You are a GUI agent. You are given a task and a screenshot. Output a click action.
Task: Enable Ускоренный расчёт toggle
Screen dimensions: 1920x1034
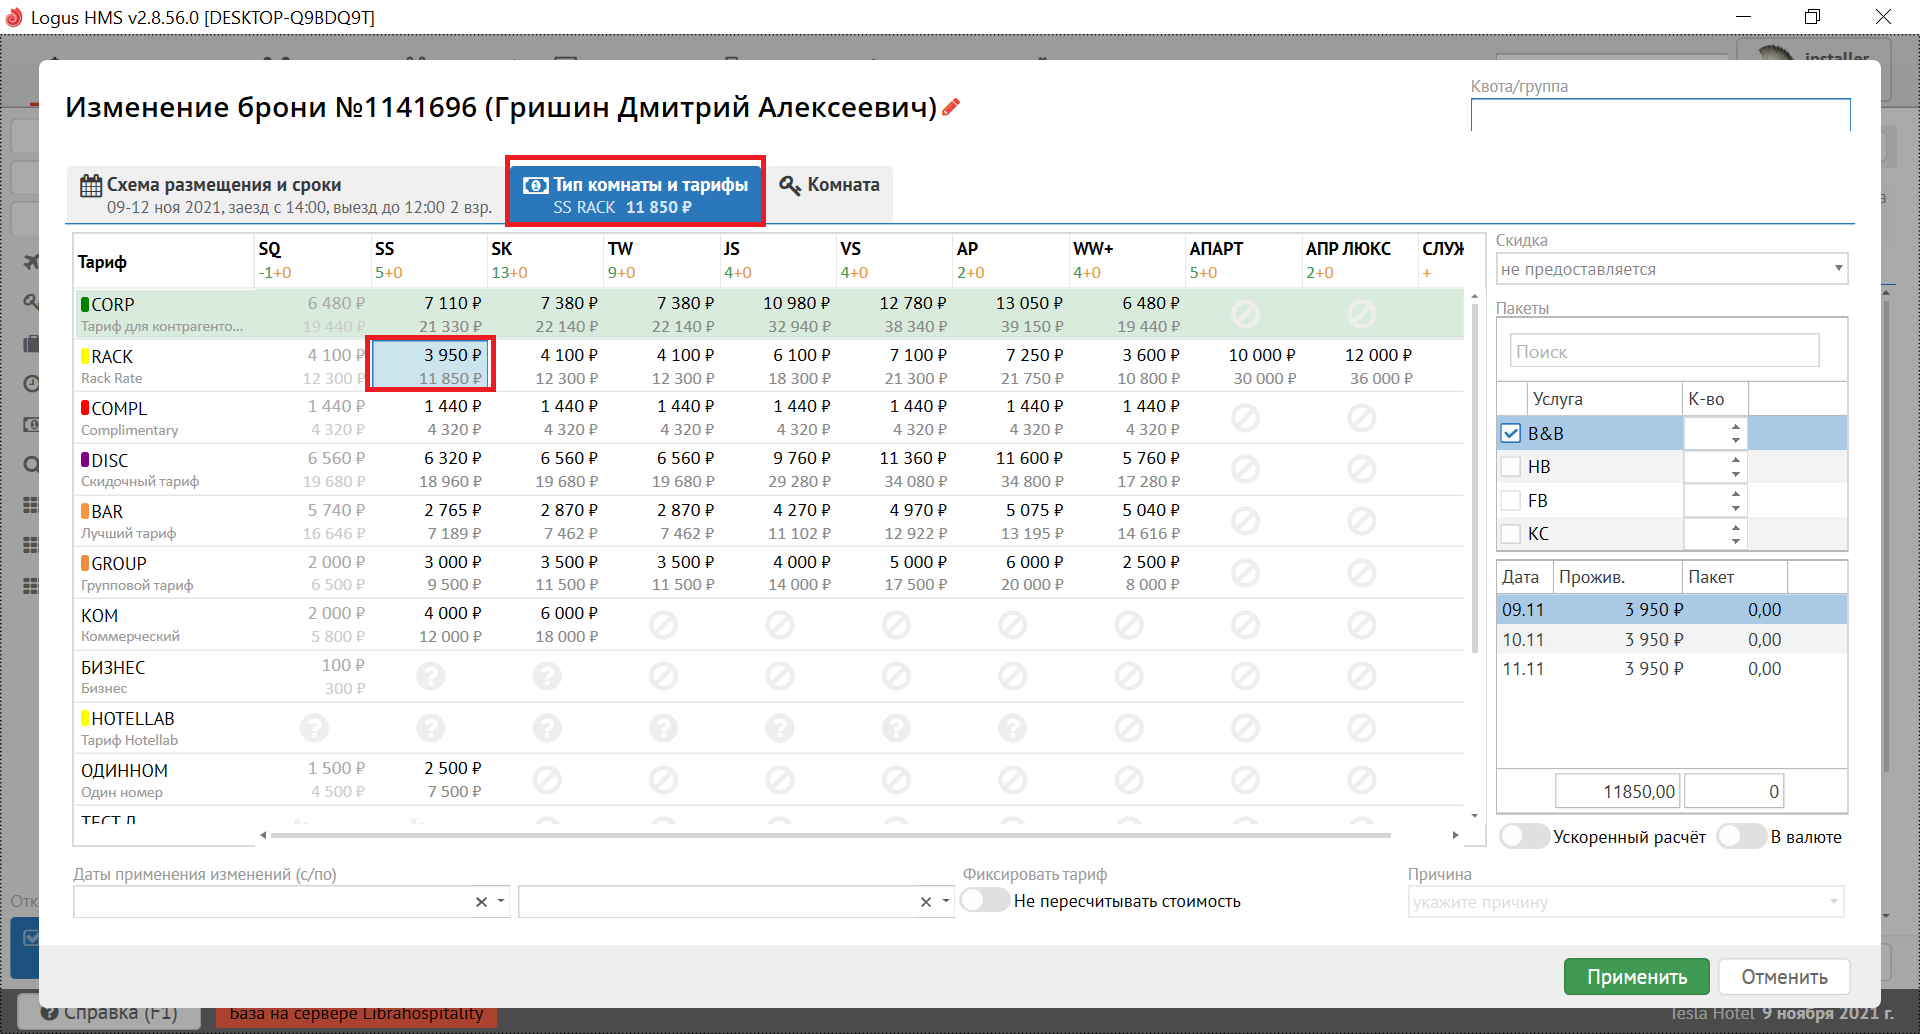point(1524,837)
